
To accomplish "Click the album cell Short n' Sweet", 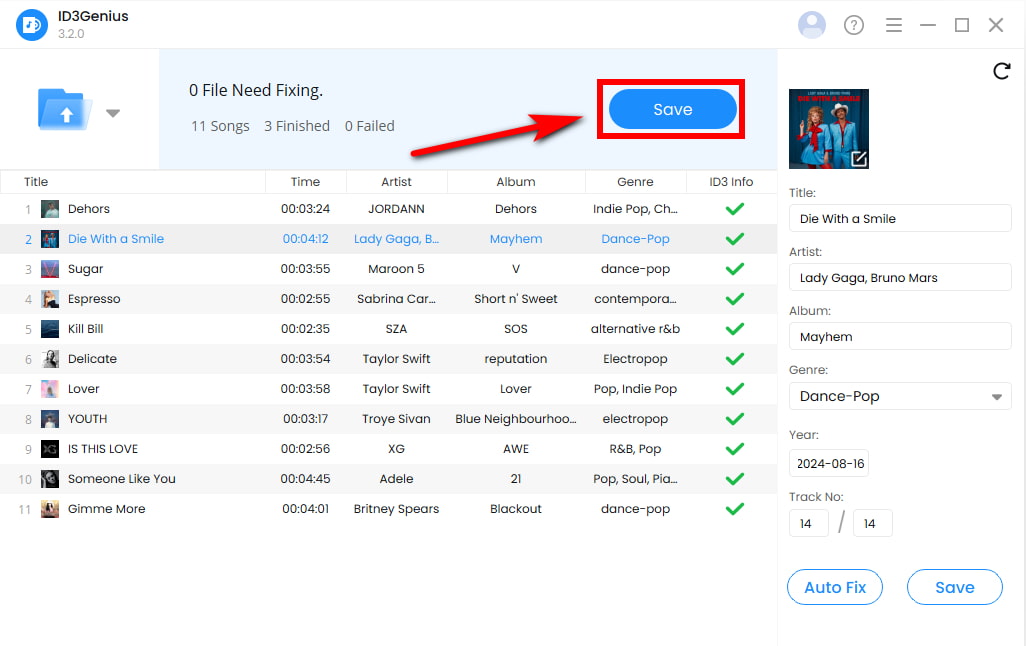I will coord(516,299).
